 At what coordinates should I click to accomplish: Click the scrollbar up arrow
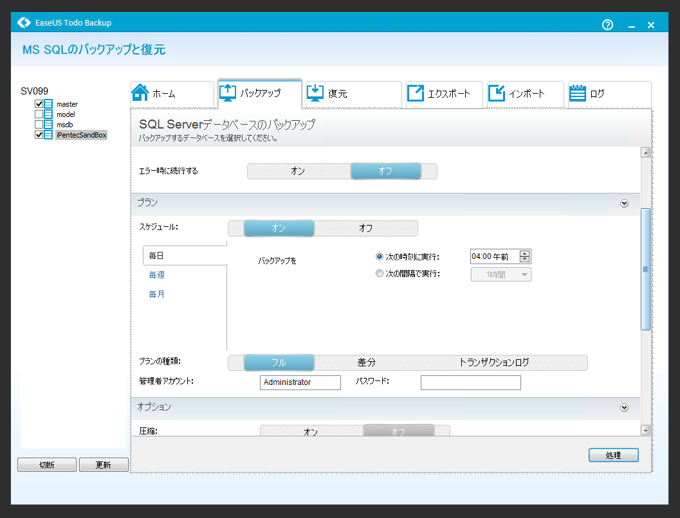(645, 153)
